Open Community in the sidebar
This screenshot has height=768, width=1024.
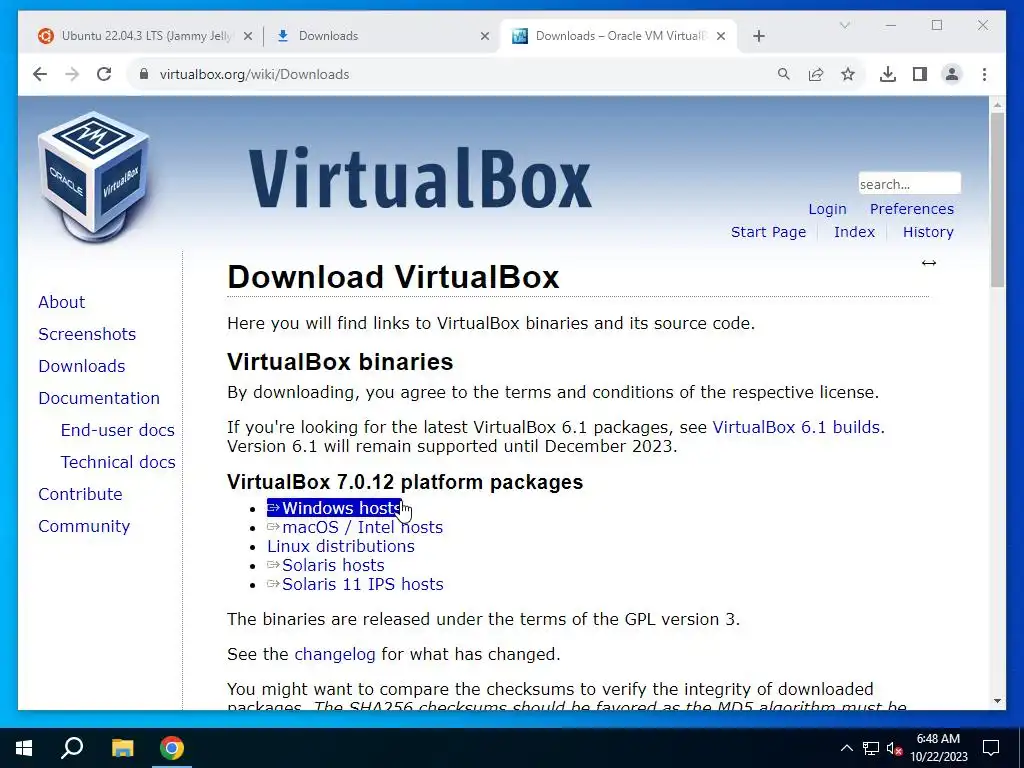[x=84, y=526]
